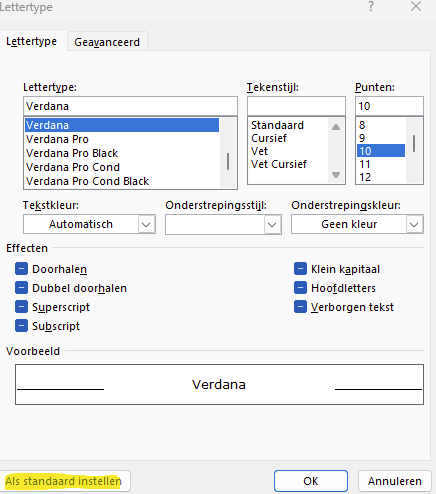Switch to the Geavanceerd tab
Screen dimensions: 436x494
(x=107, y=42)
